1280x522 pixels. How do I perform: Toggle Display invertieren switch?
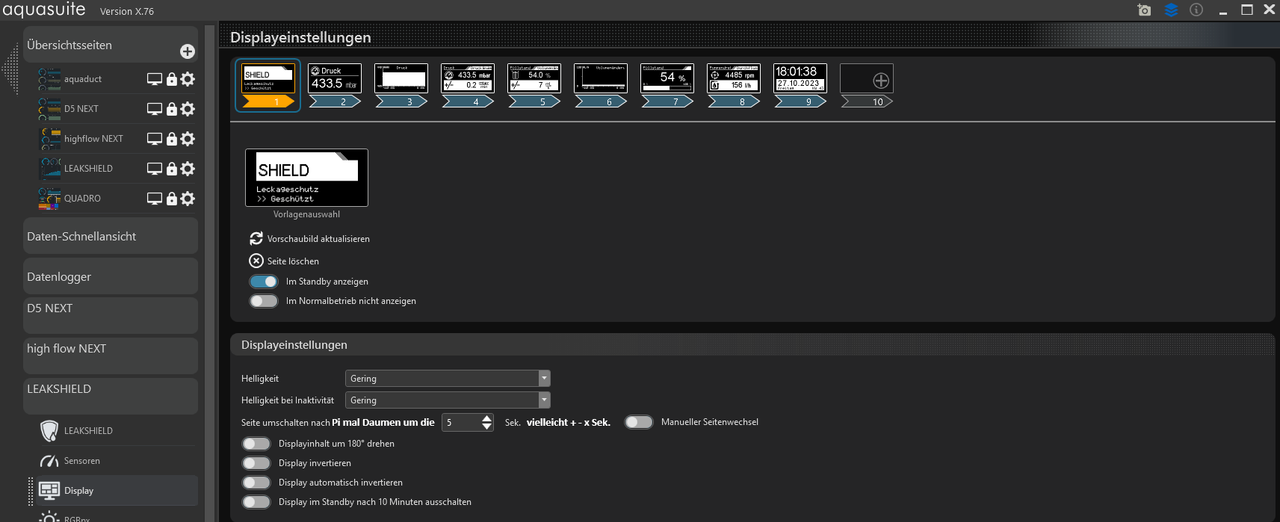pyautogui.click(x=256, y=463)
